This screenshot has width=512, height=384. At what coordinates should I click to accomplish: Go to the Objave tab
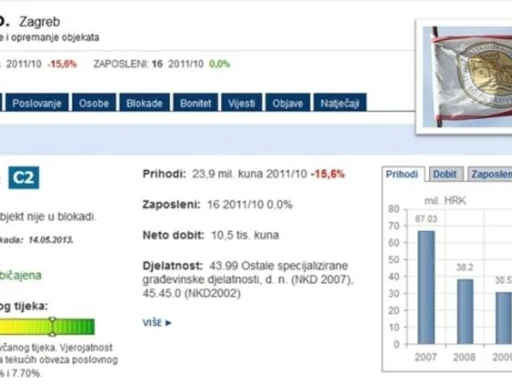288,103
